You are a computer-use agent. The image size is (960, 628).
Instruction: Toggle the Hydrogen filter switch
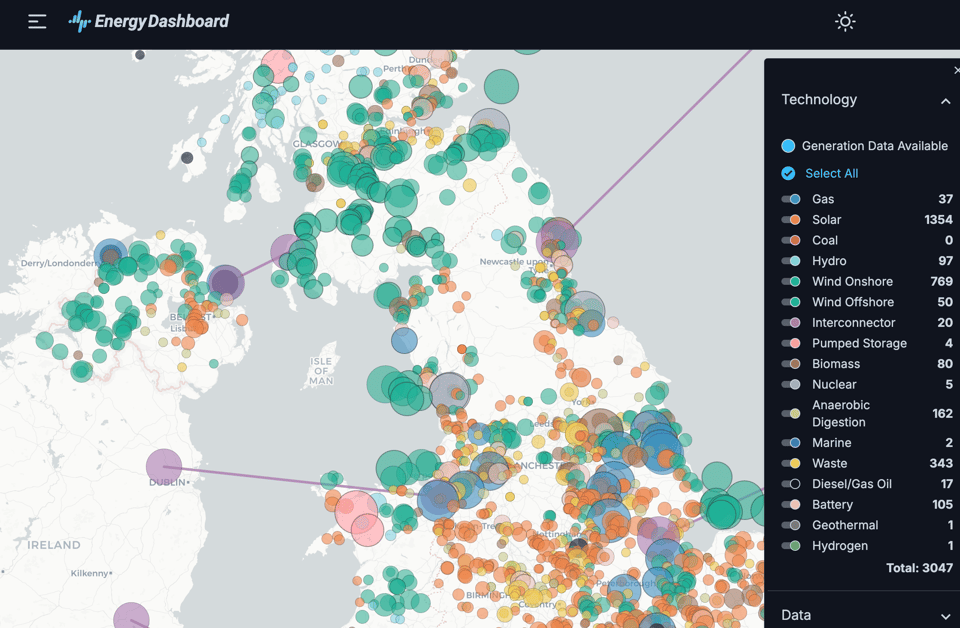[x=791, y=546]
